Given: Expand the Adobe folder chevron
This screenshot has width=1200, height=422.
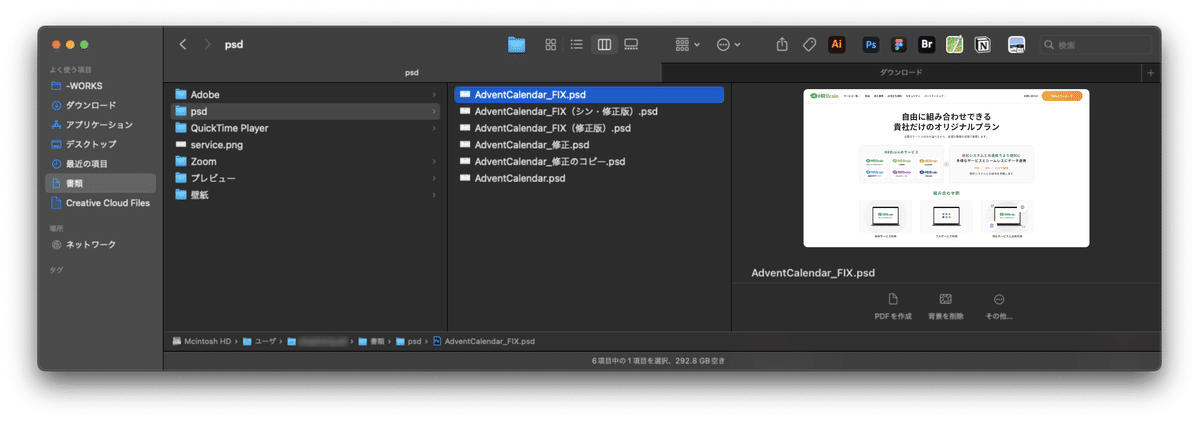Looking at the screenshot, I should (434, 94).
